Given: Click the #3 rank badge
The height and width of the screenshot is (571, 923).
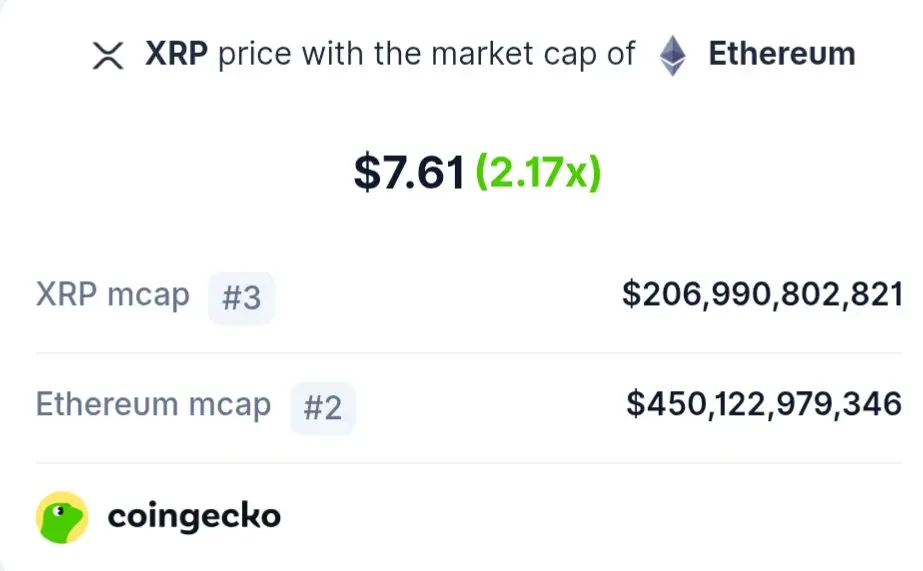Looking at the screenshot, I should (x=241, y=298).
